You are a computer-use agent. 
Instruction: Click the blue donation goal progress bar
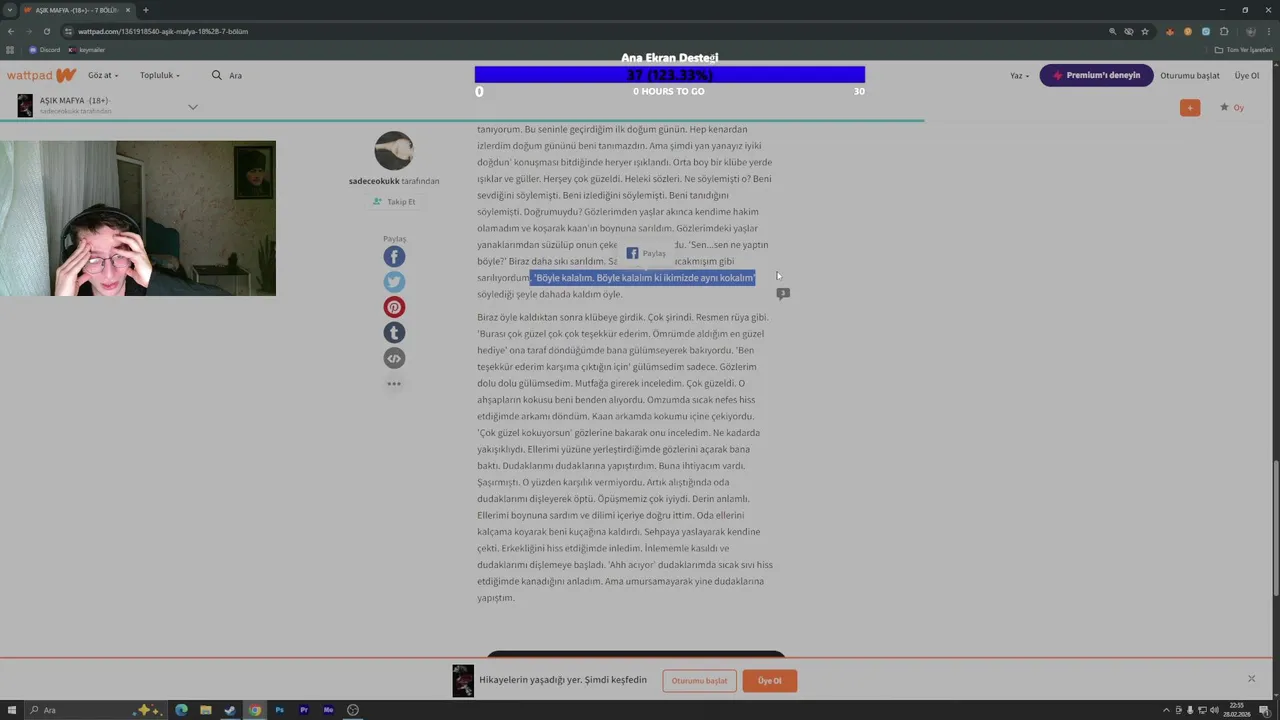point(669,75)
